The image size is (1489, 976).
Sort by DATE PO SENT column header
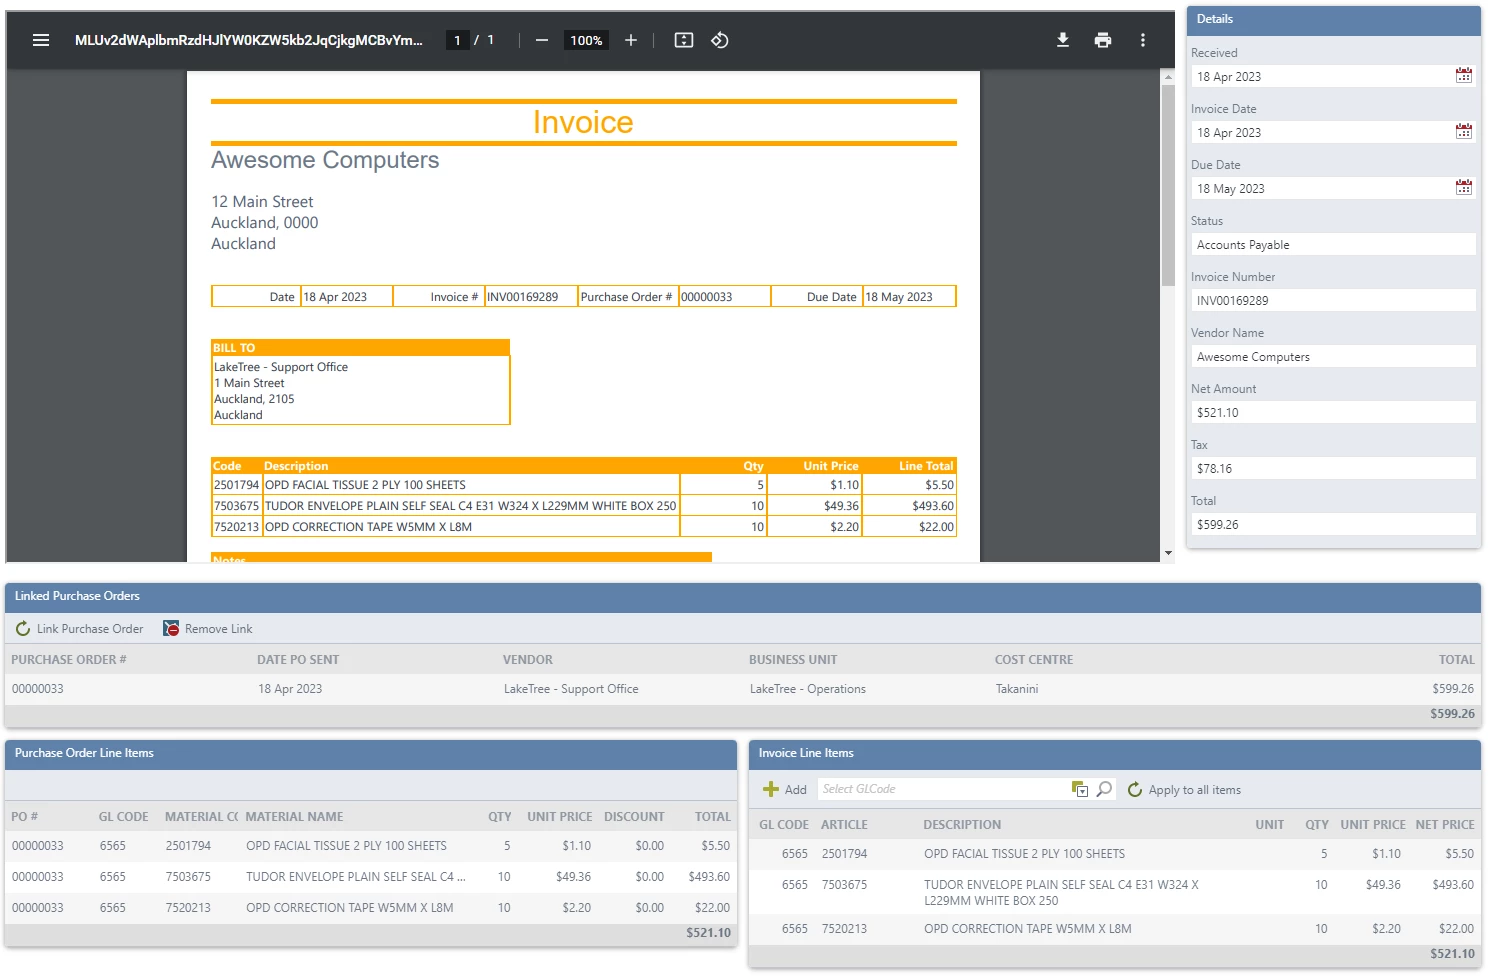[x=298, y=660]
